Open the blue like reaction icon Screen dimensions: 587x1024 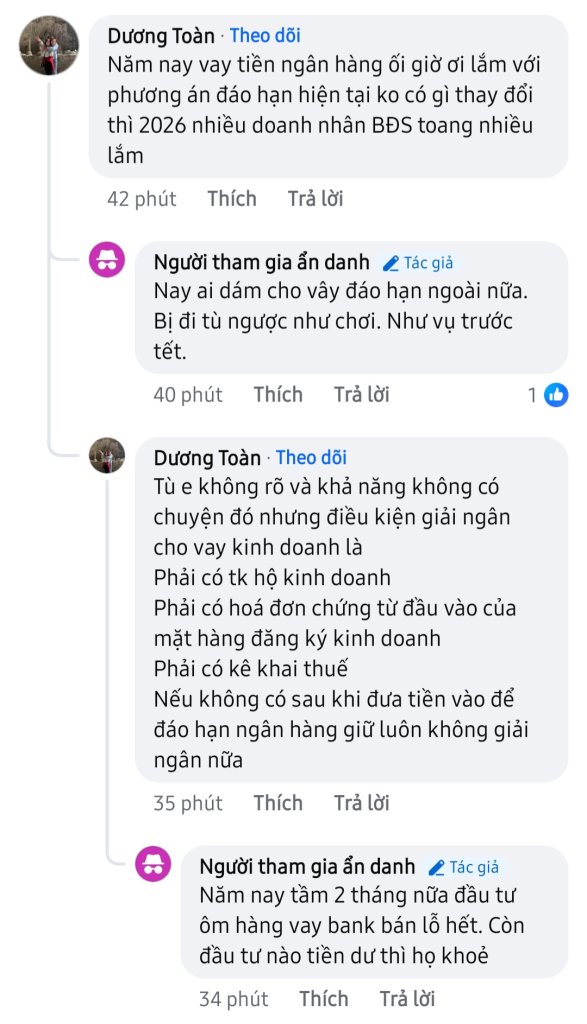(x=556, y=394)
